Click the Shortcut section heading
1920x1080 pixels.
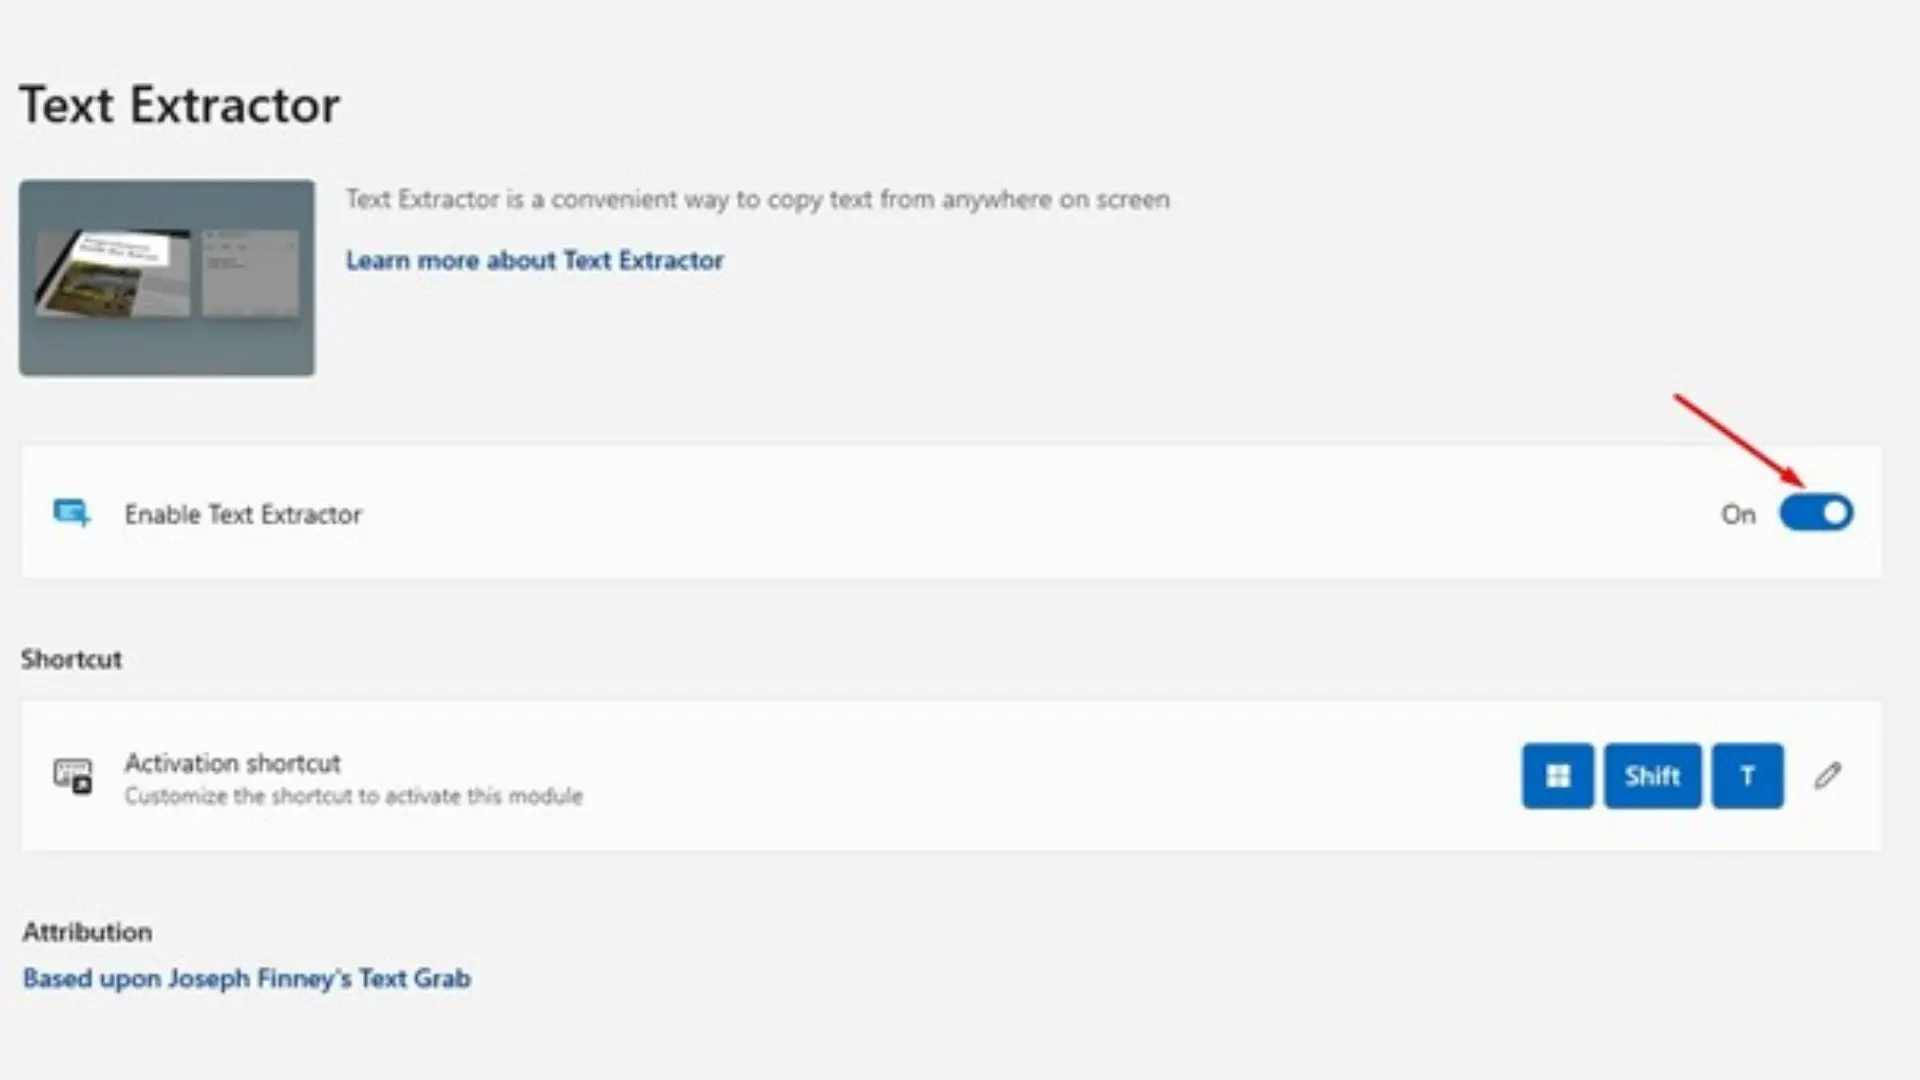[71, 659]
